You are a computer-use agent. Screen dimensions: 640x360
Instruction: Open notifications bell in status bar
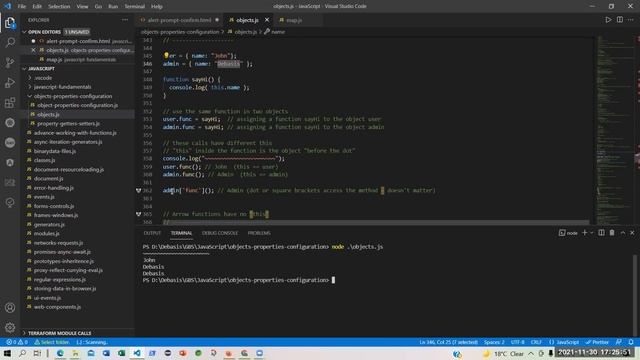pos(631,342)
